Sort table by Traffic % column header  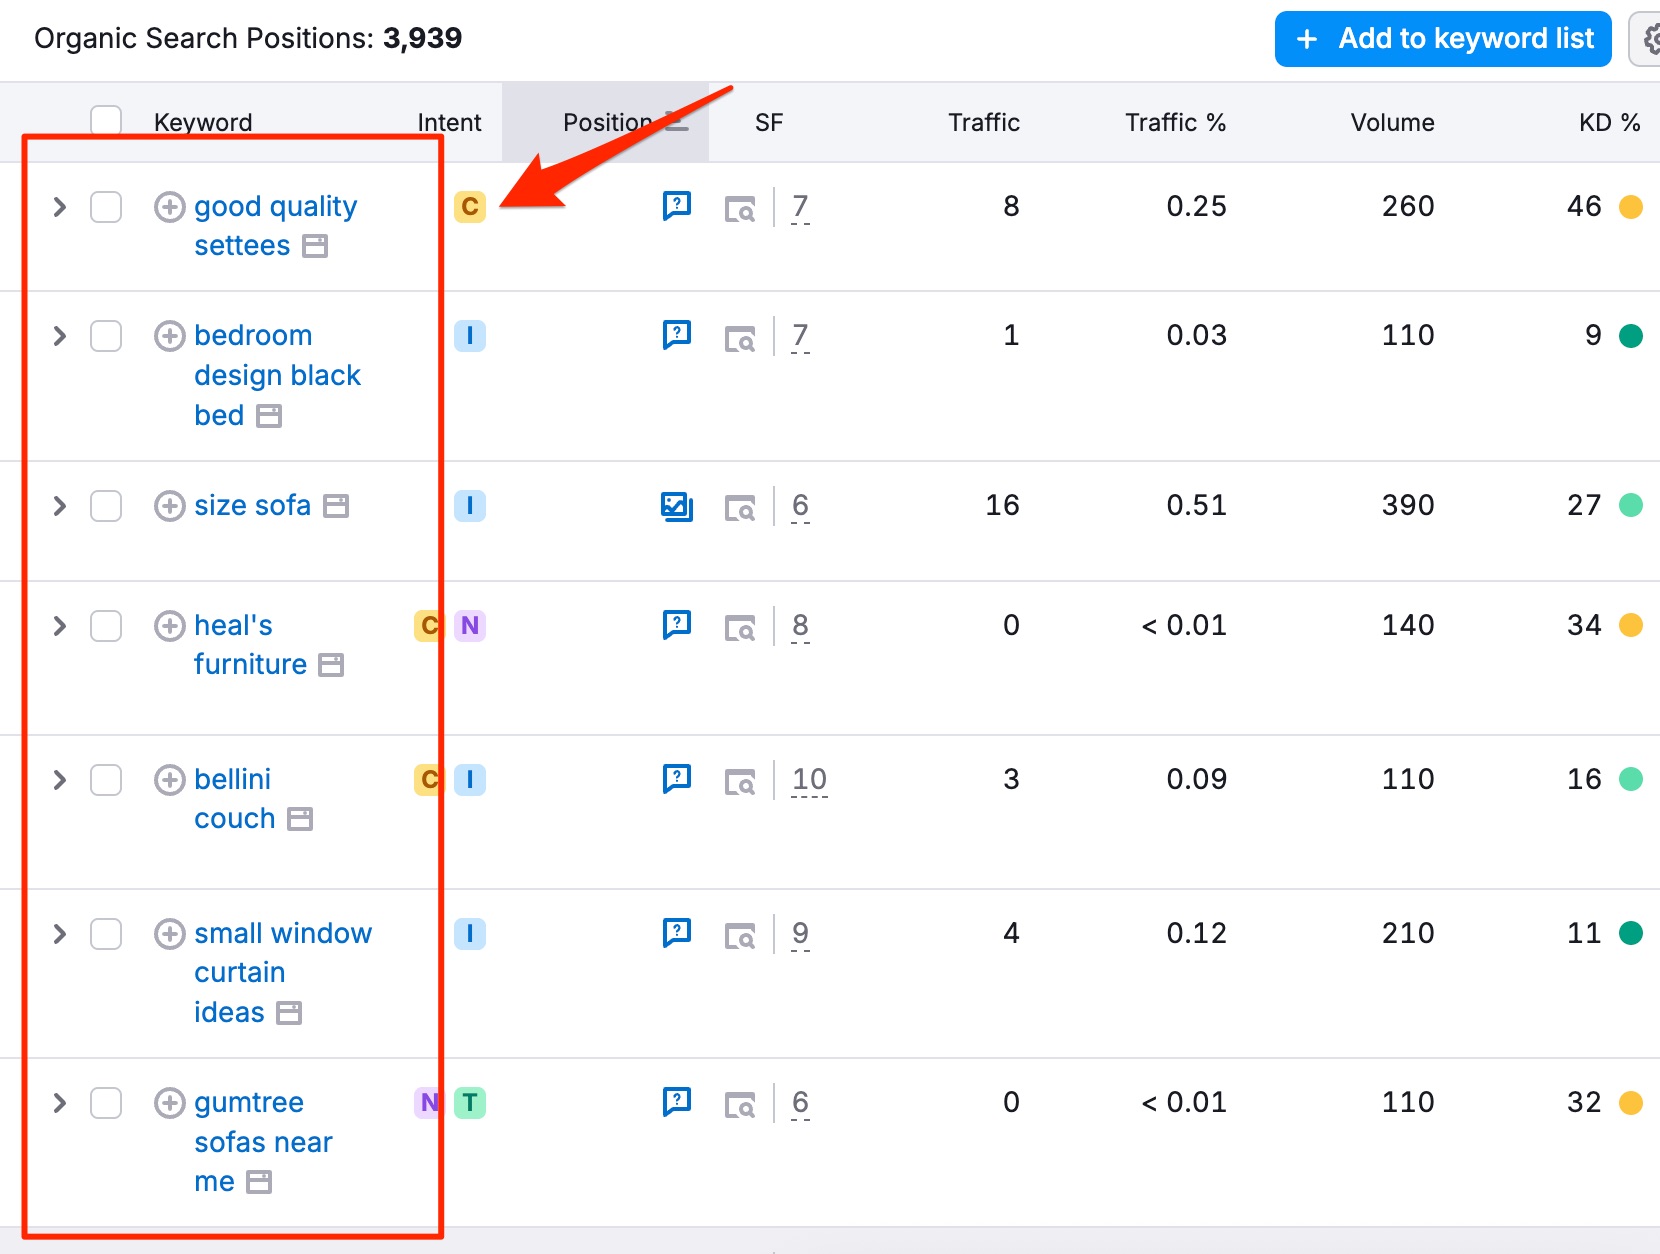coord(1174,122)
